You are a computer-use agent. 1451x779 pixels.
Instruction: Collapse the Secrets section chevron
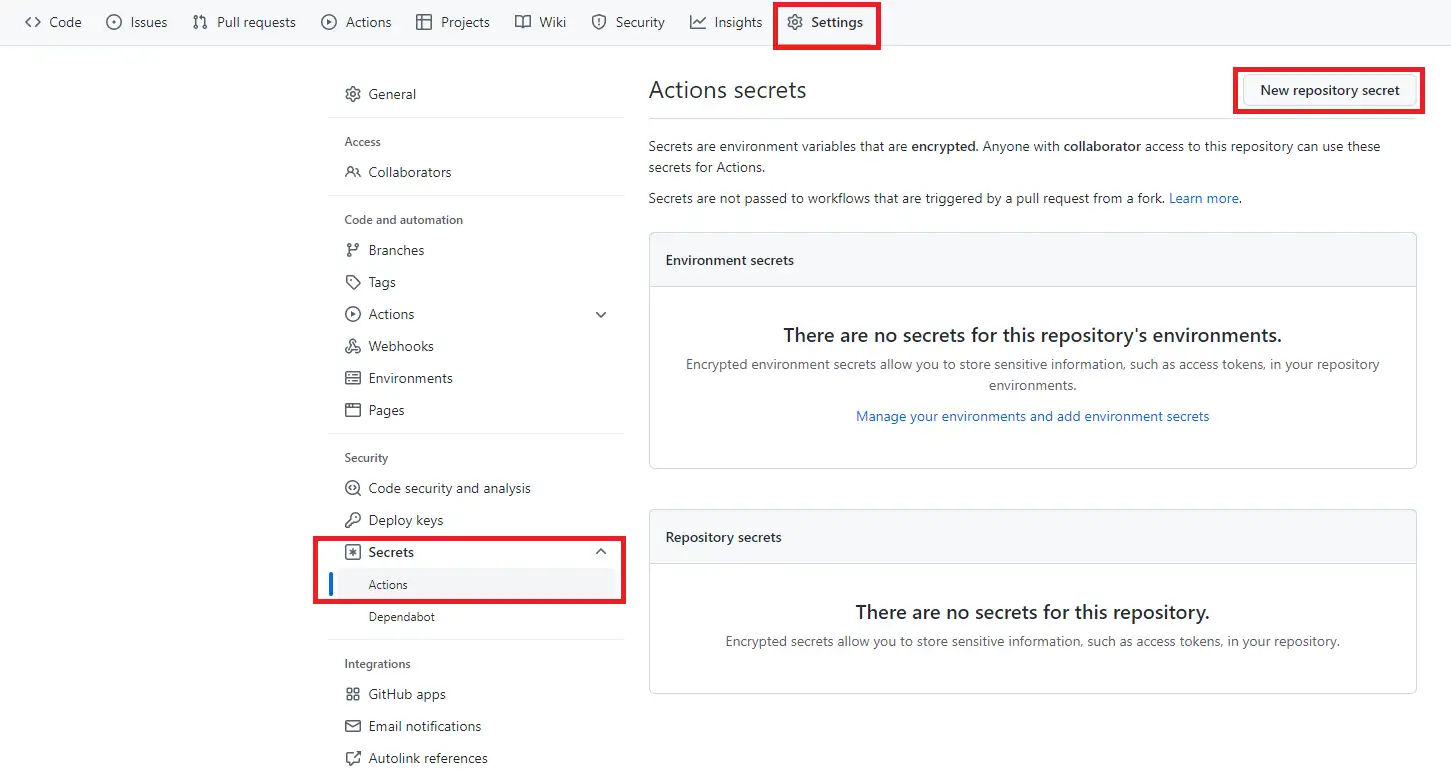click(x=601, y=552)
